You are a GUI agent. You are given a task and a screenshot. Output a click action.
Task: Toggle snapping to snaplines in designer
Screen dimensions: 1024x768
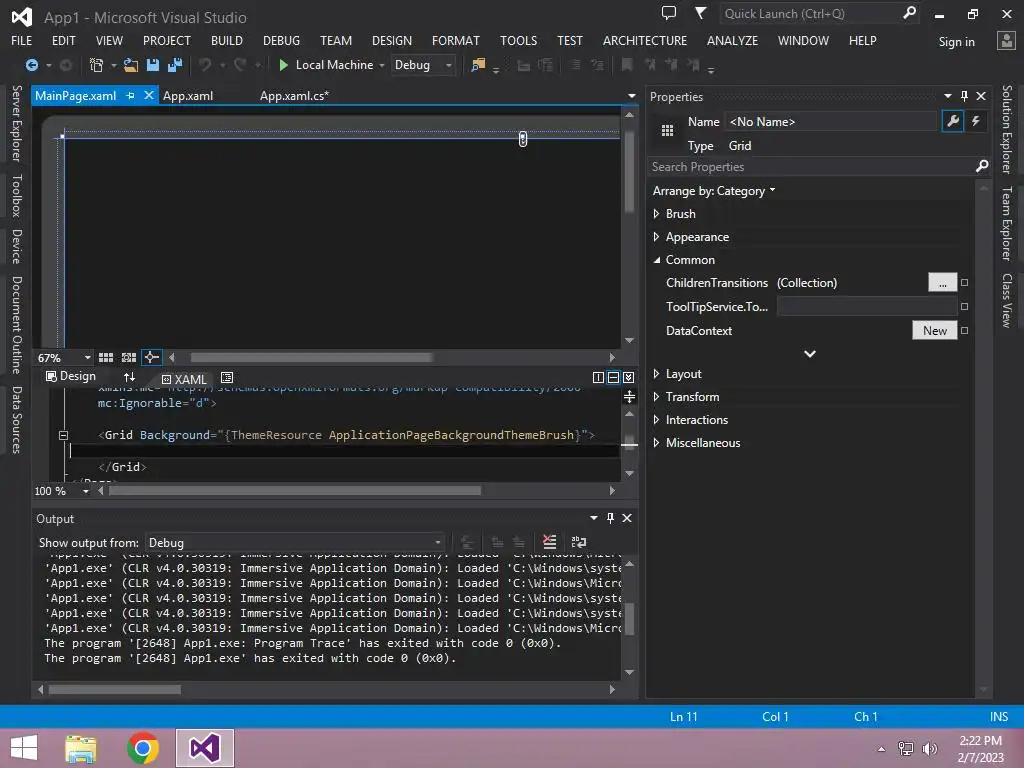(x=151, y=357)
